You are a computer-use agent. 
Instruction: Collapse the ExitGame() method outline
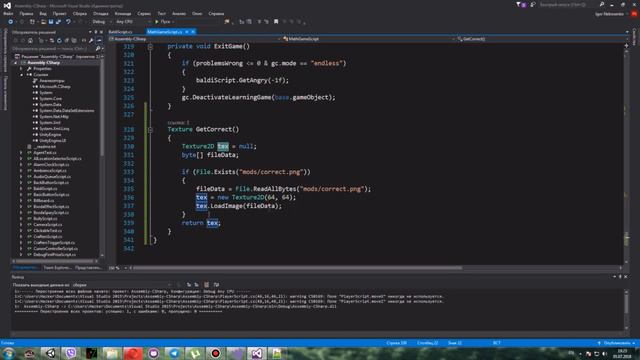point(150,47)
